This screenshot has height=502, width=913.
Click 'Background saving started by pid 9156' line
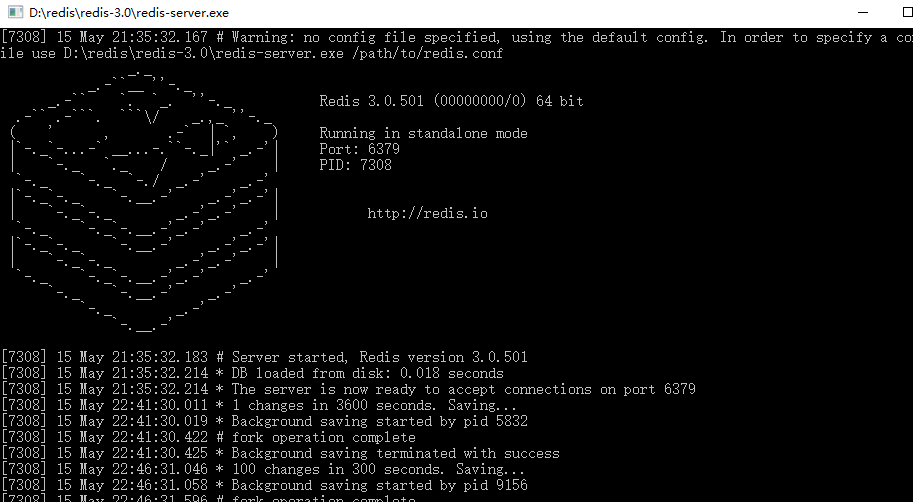pyautogui.click(x=264, y=485)
